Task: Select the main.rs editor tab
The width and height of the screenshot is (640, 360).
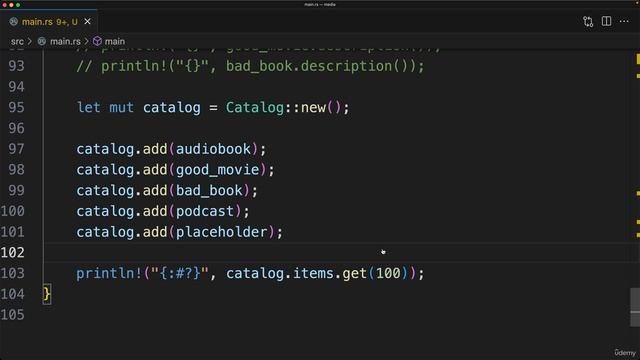Action: pyautogui.click(x=49, y=22)
